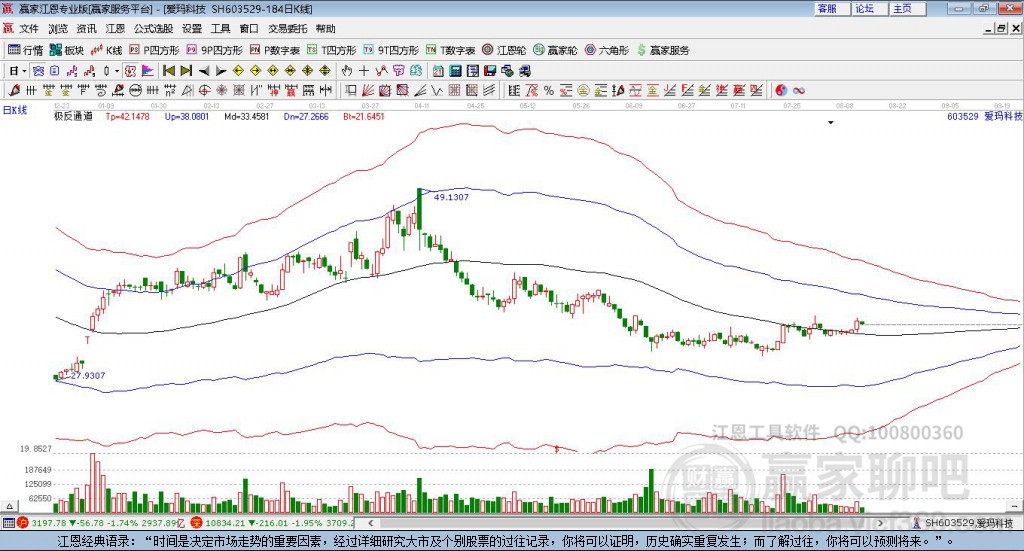
Task: Select the percent sign tool
Action: coord(549,91)
